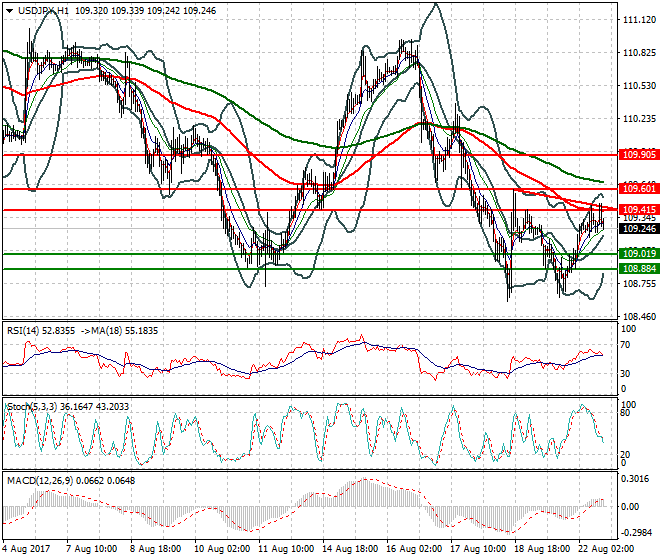Click the 109.415 resistance price label
Image resolution: width=660 pixels, height=560 pixels.
click(639, 209)
